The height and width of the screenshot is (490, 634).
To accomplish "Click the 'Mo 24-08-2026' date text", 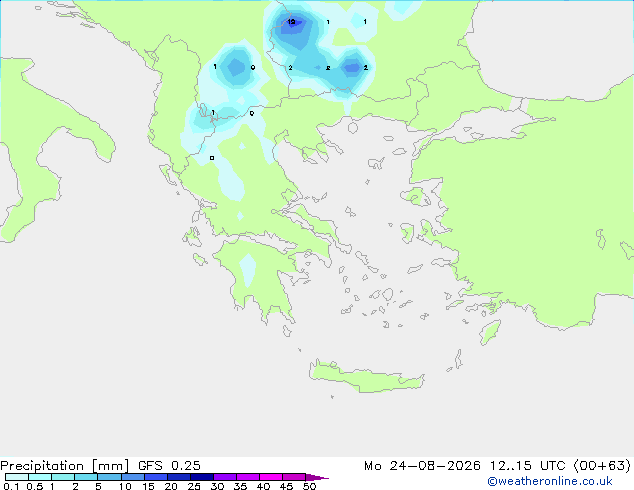I will (422, 466).
